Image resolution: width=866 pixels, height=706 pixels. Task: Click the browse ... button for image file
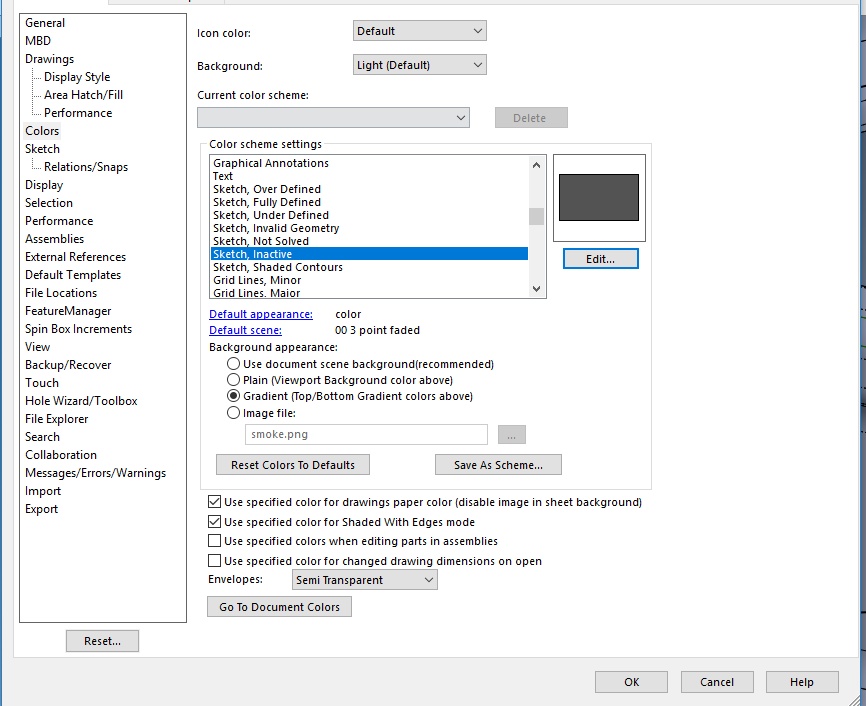(512, 435)
